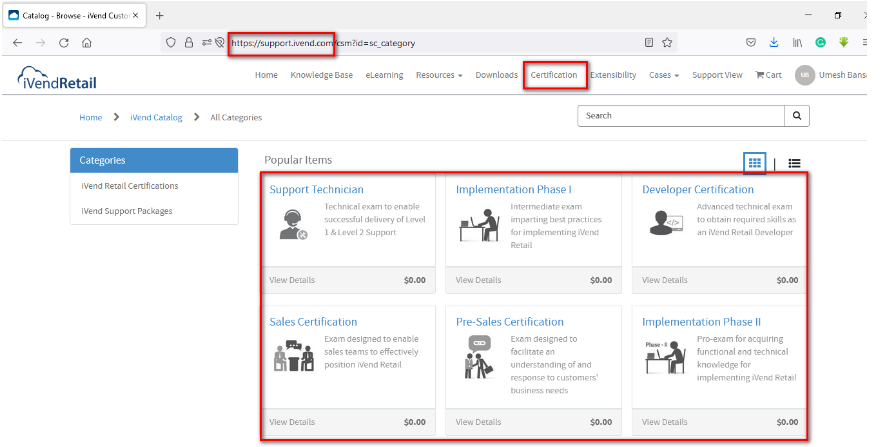Viewport: 892px width, 447px height.
Task: Expand the Resources dropdown menu
Action: (439, 75)
